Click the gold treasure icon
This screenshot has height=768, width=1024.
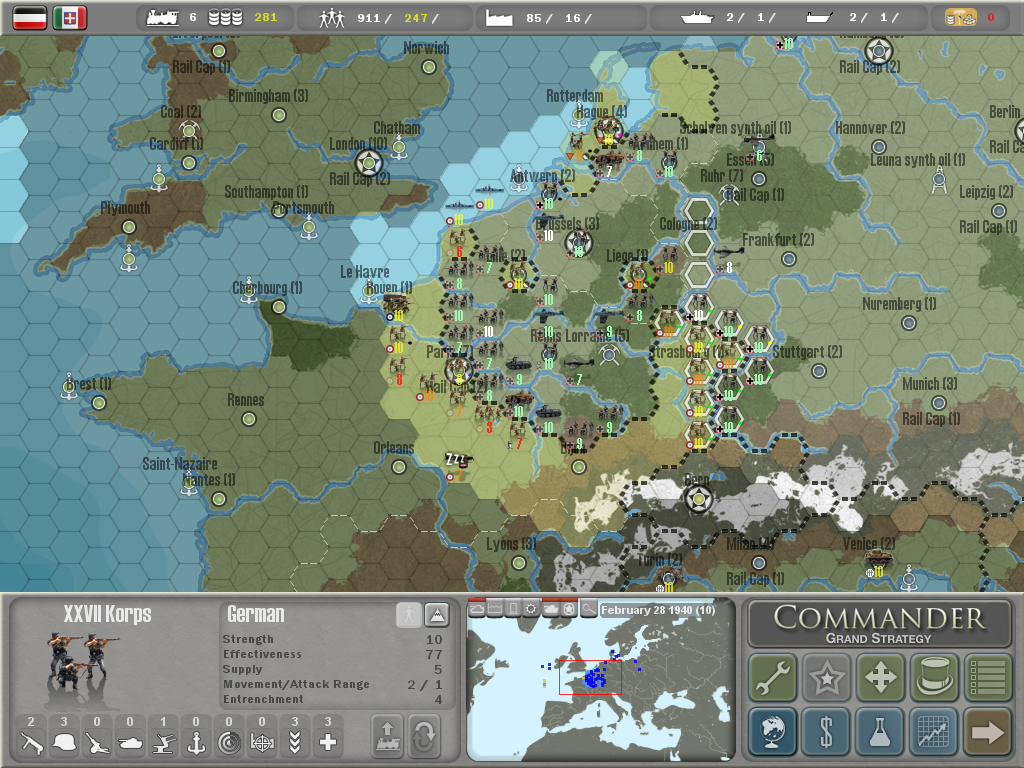961,18
